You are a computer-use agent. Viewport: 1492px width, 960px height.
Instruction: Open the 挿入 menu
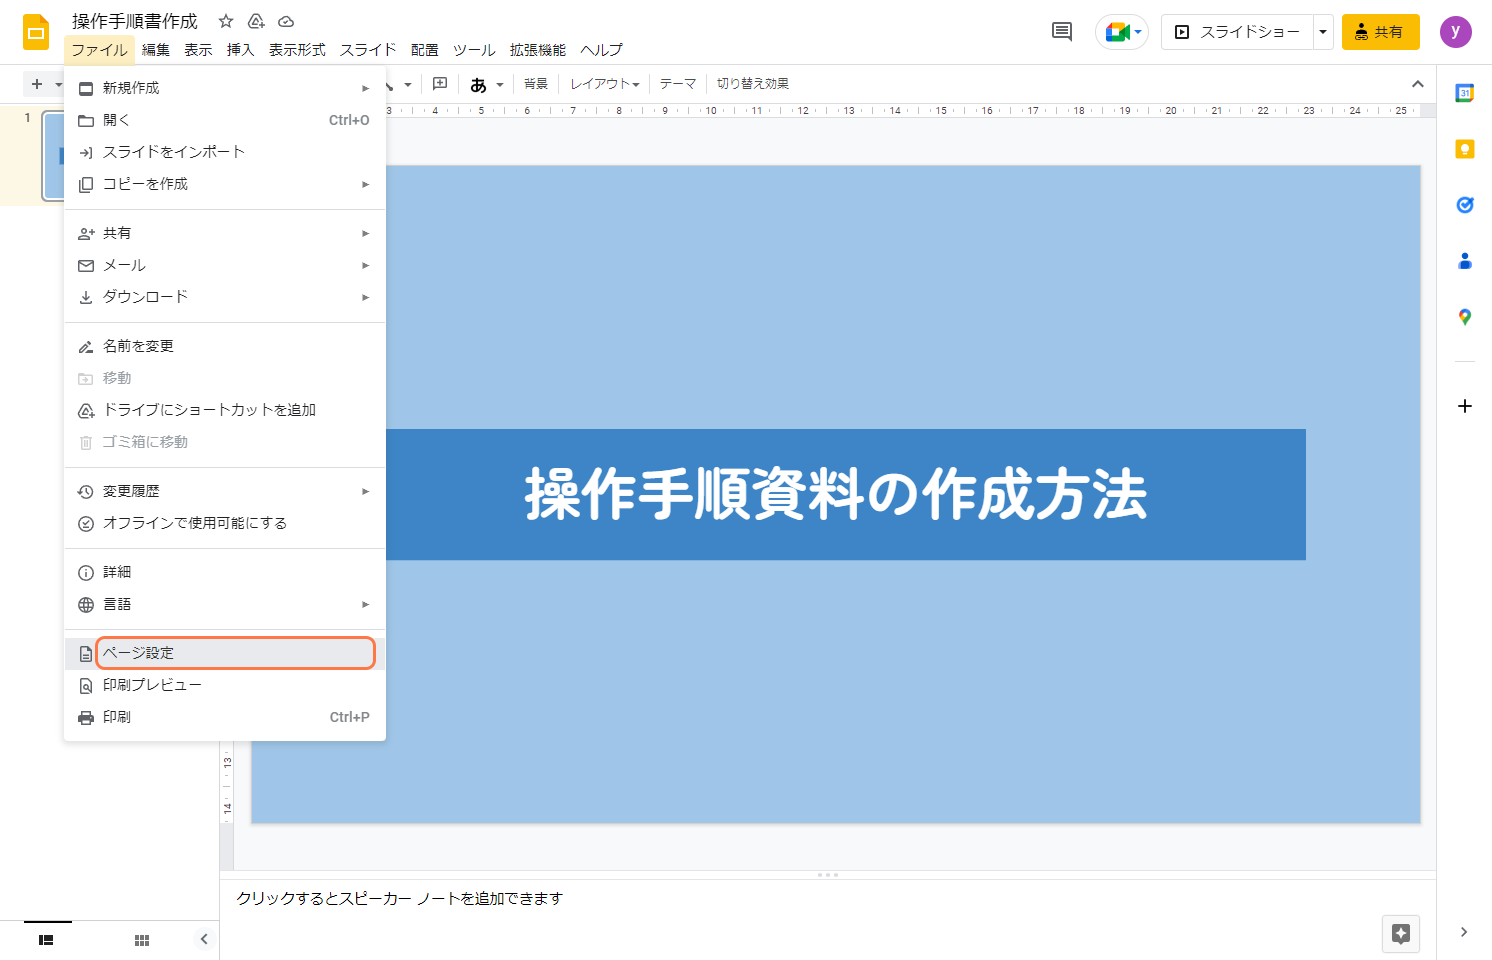(240, 49)
